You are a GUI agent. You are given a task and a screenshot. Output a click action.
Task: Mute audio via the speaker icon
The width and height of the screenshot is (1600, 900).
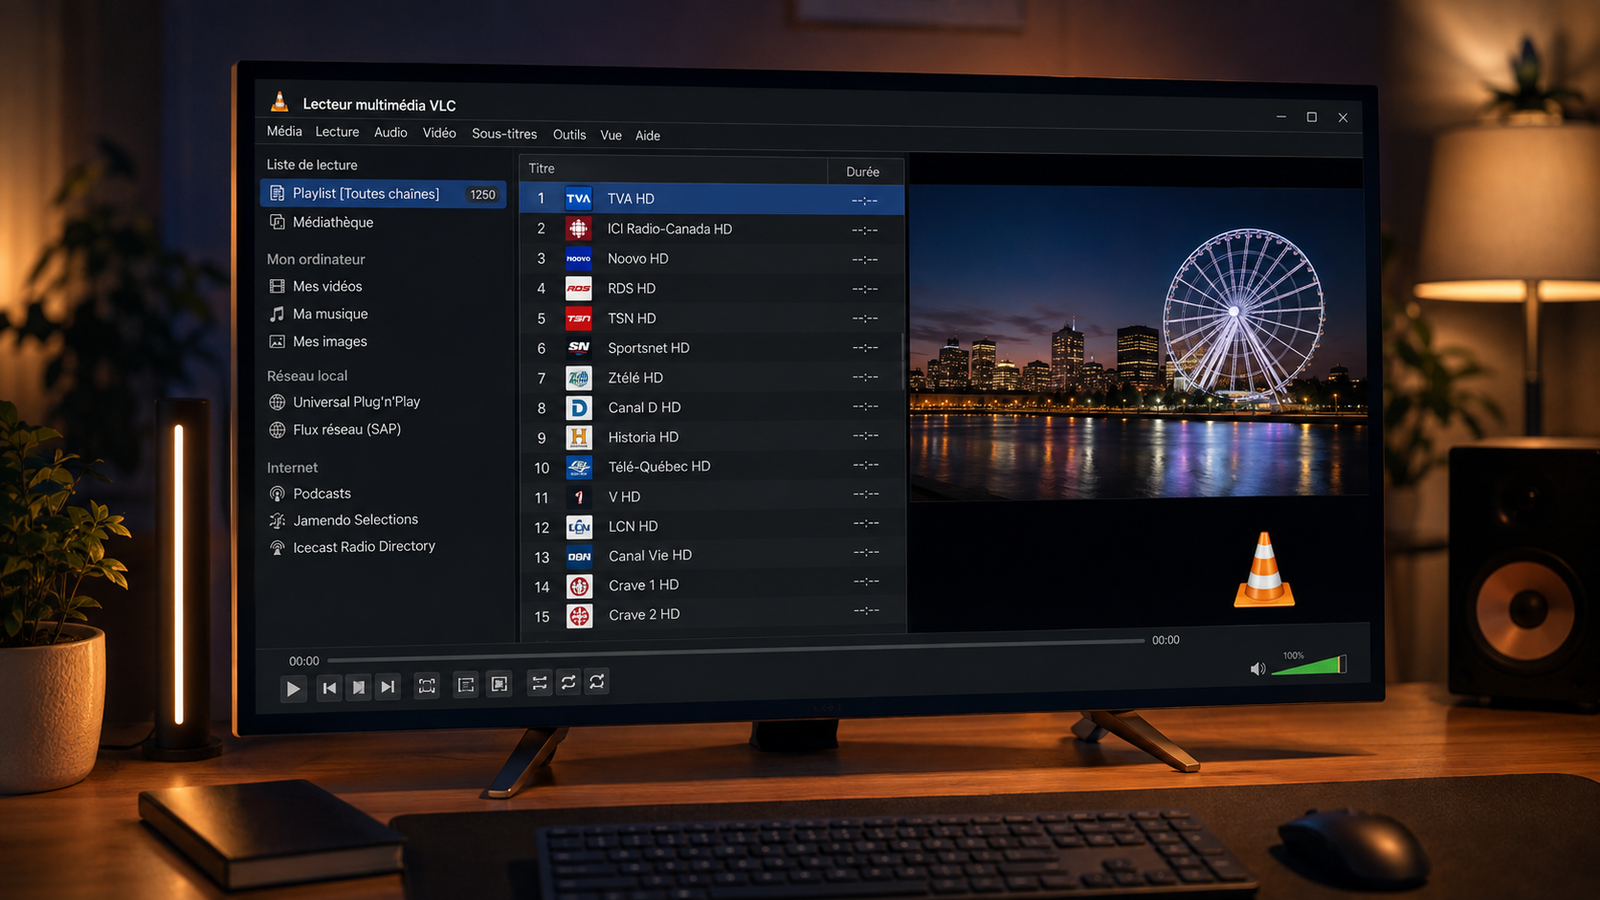[x=1257, y=669]
